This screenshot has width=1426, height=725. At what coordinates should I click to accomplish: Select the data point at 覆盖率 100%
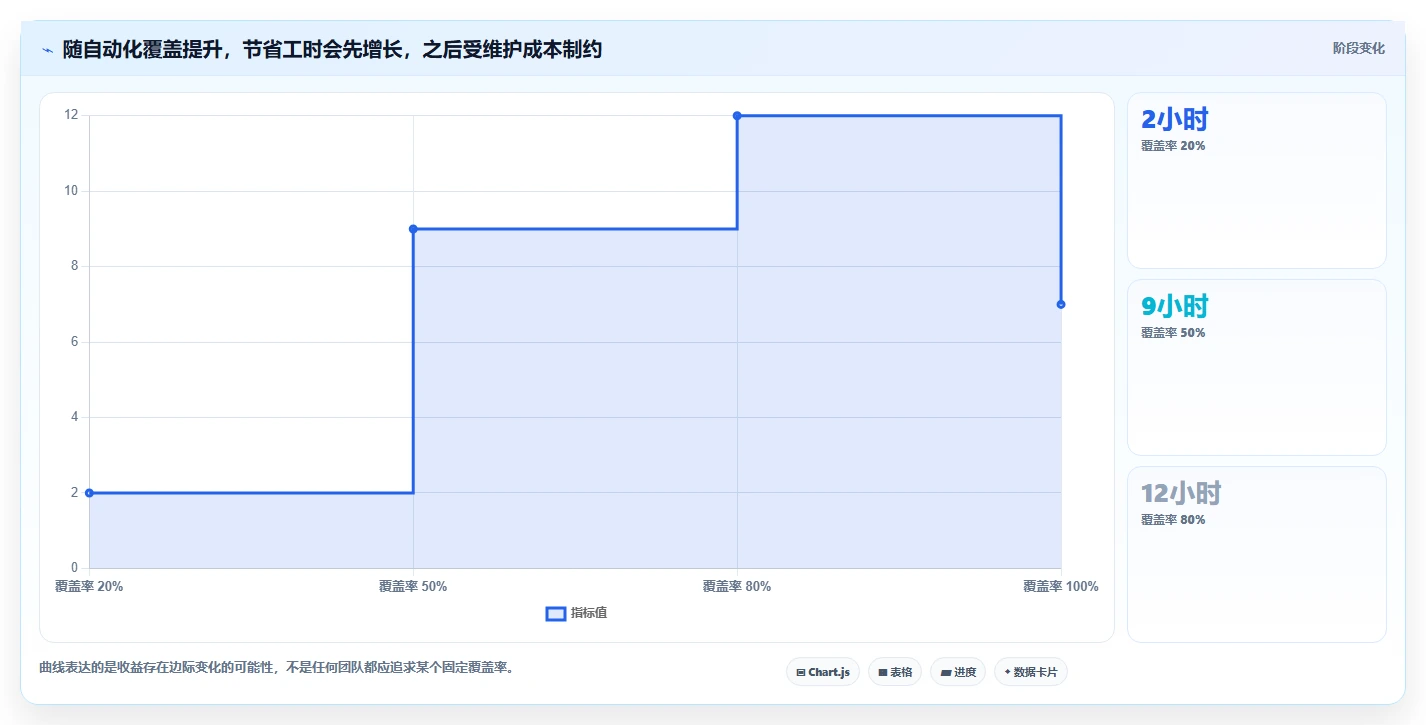[1061, 304]
